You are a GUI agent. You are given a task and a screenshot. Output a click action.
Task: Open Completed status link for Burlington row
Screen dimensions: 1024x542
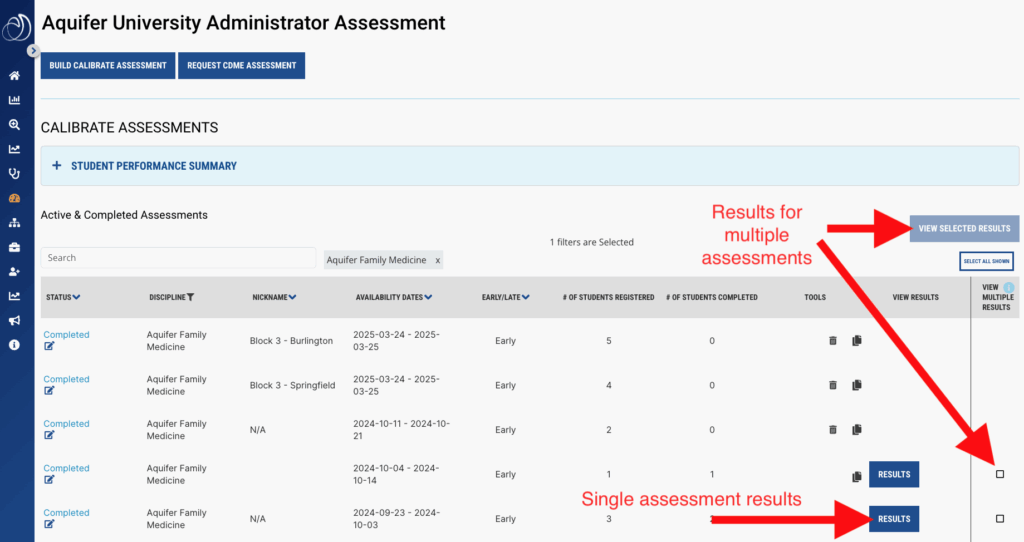66,334
